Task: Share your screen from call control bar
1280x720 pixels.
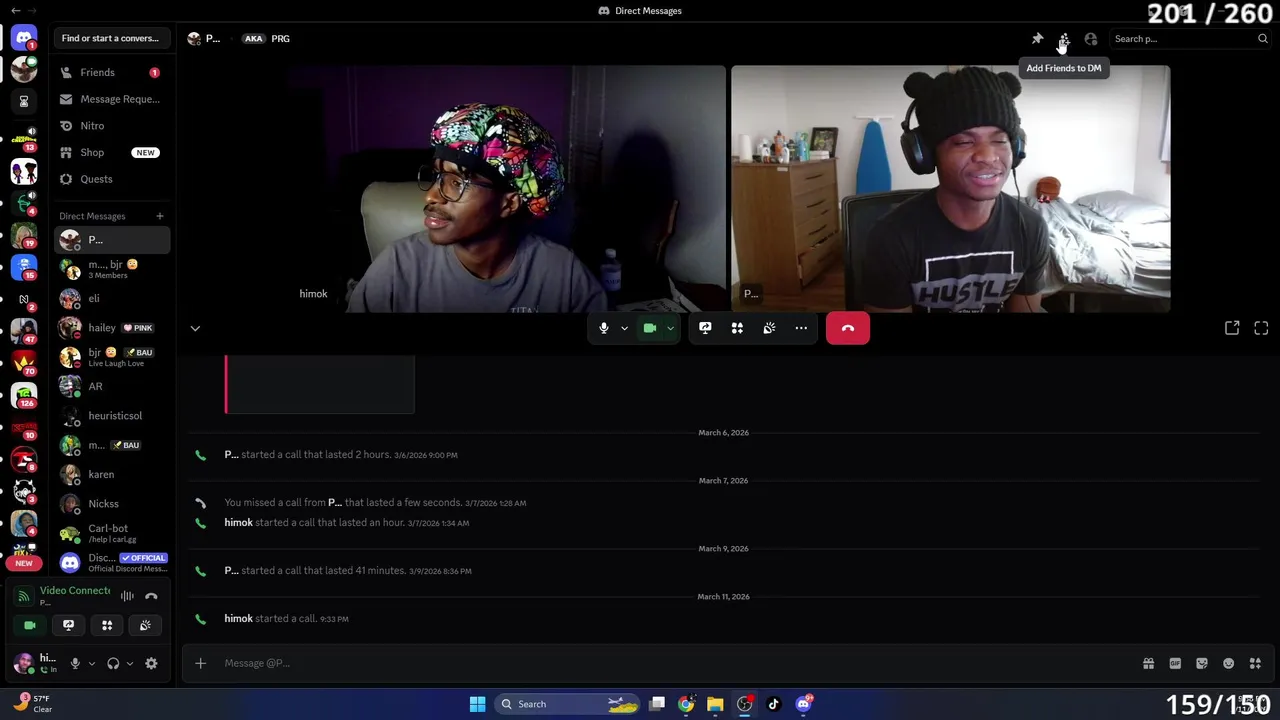Action: coord(705,328)
